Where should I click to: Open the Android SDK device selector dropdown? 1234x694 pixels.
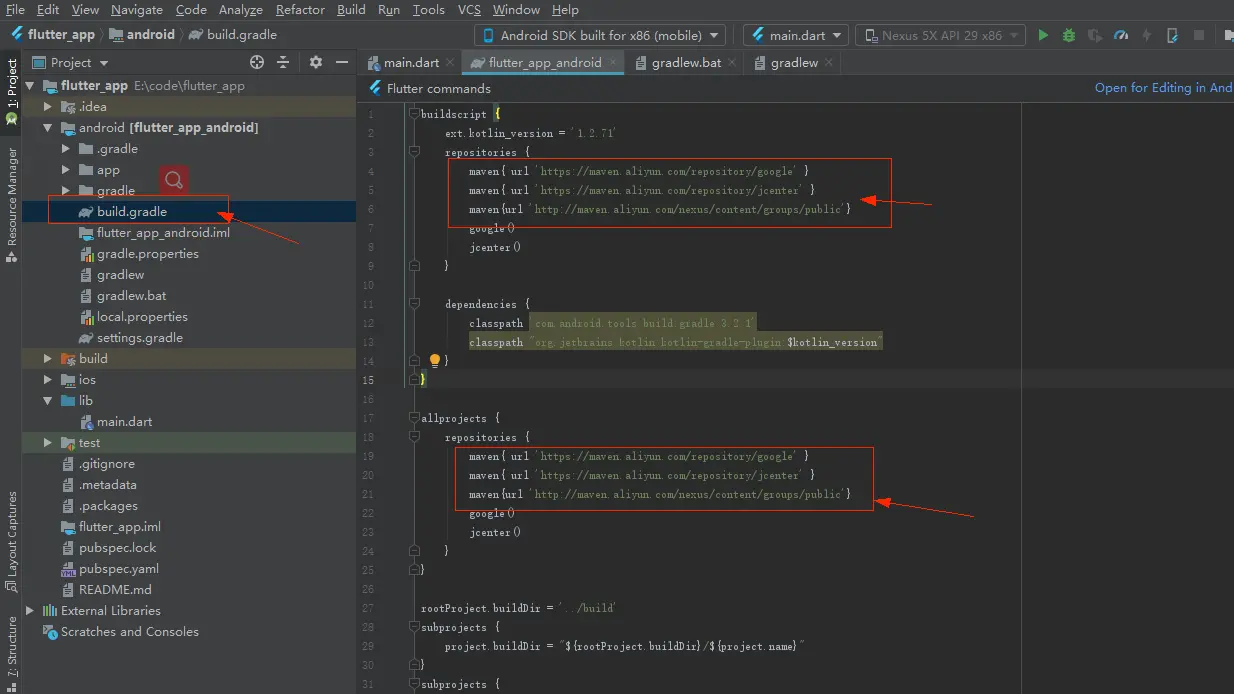(602, 35)
